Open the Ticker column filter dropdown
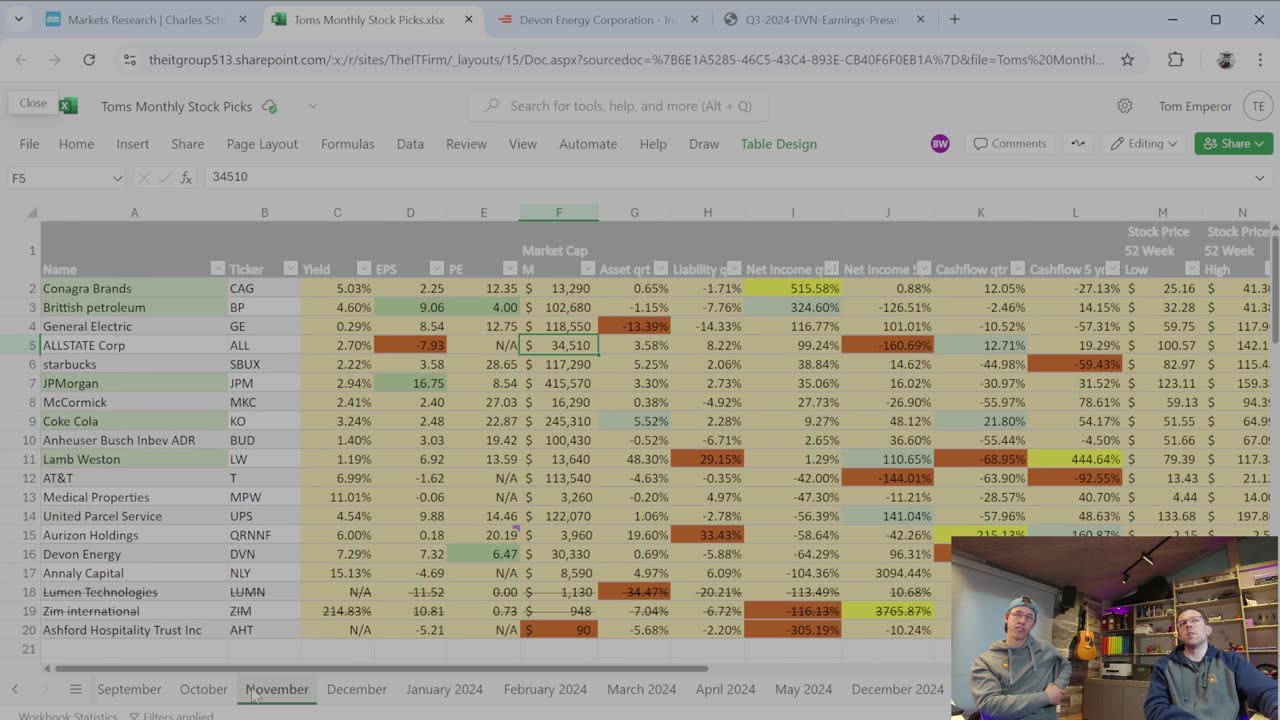Viewport: 1280px width, 720px height. pos(290,269)
